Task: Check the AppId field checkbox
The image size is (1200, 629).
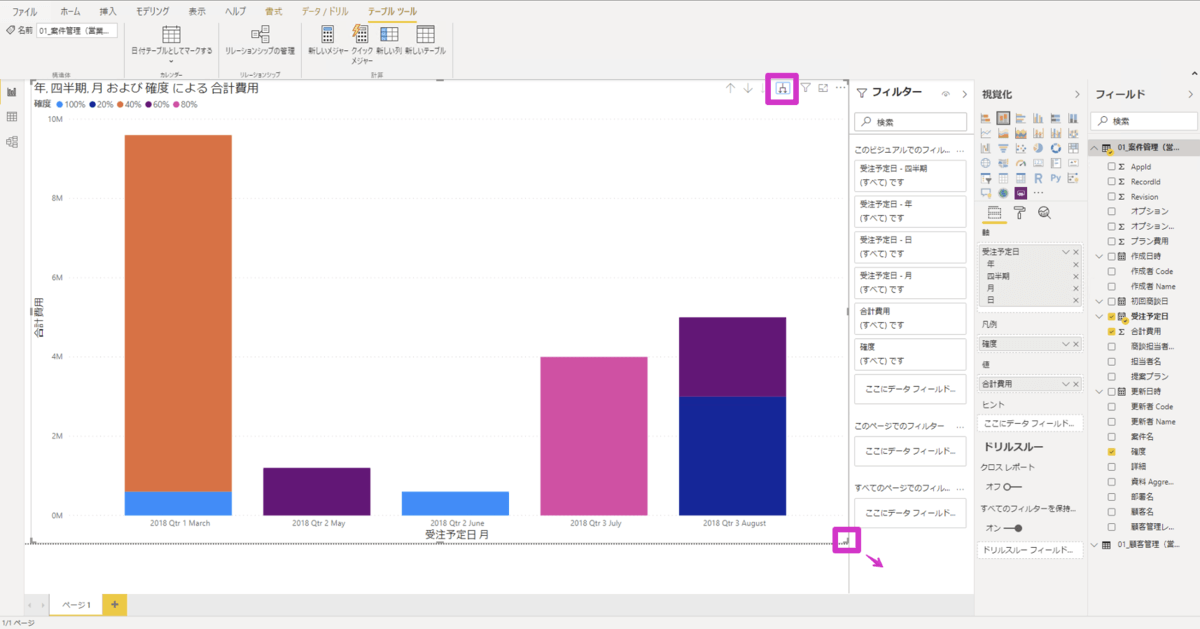Action: click(x=1112, y=167)
